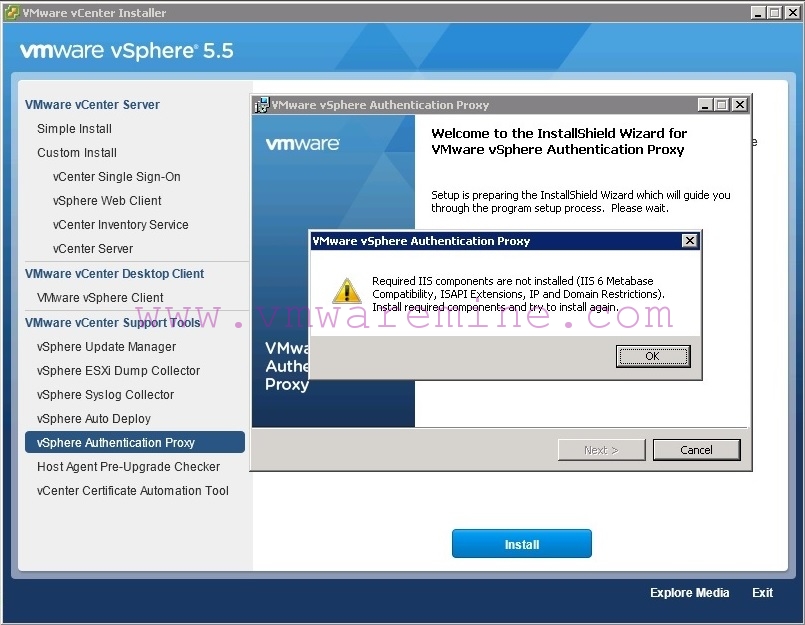The image size is (805, 625).
Task: Click OK in the IIS warning dialog
Action: pos(653,356)
